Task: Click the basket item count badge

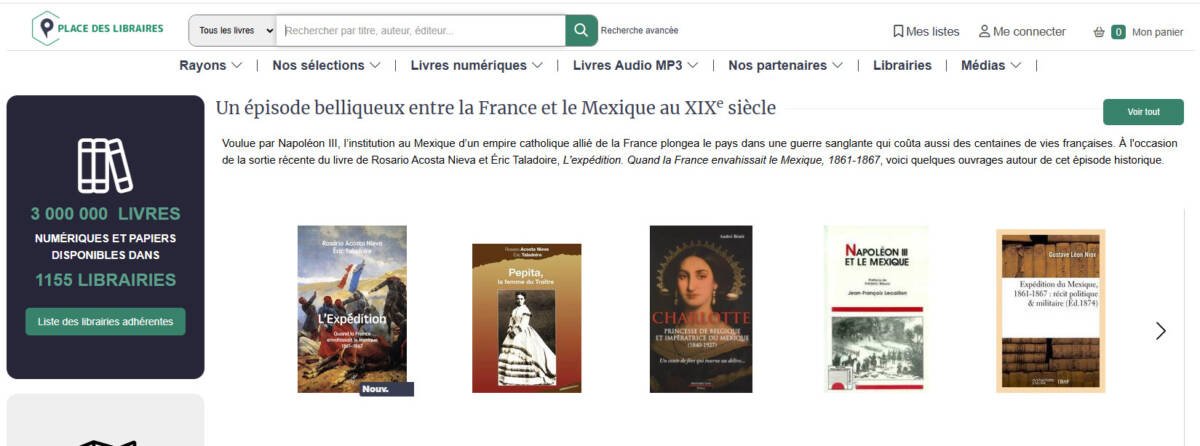Action: coord(1119,32)
